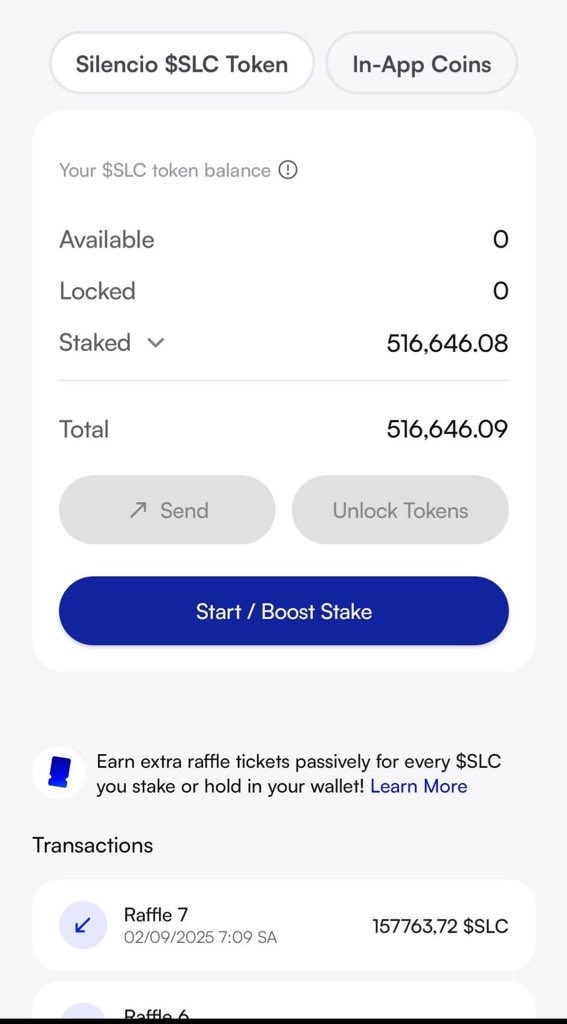Tap the Total balance value 516,646.09

(x=447, y=429)
